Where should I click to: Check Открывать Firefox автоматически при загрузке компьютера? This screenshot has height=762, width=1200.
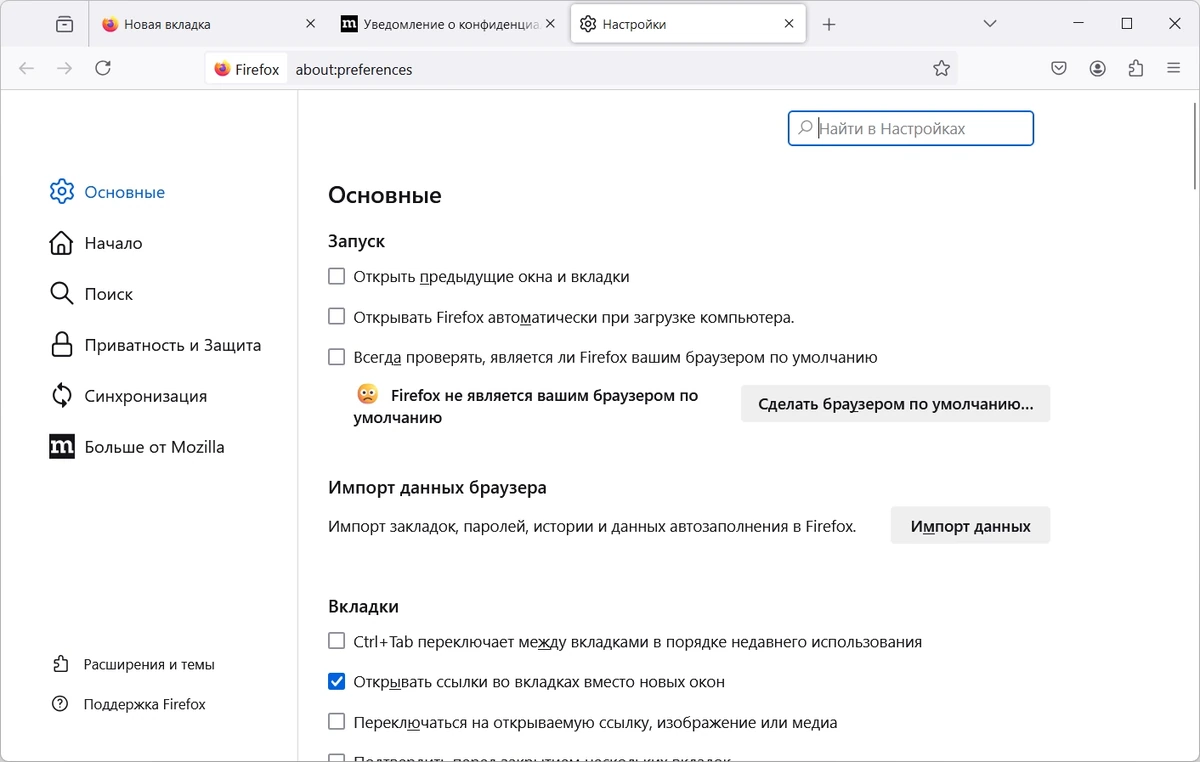point(337,317)
